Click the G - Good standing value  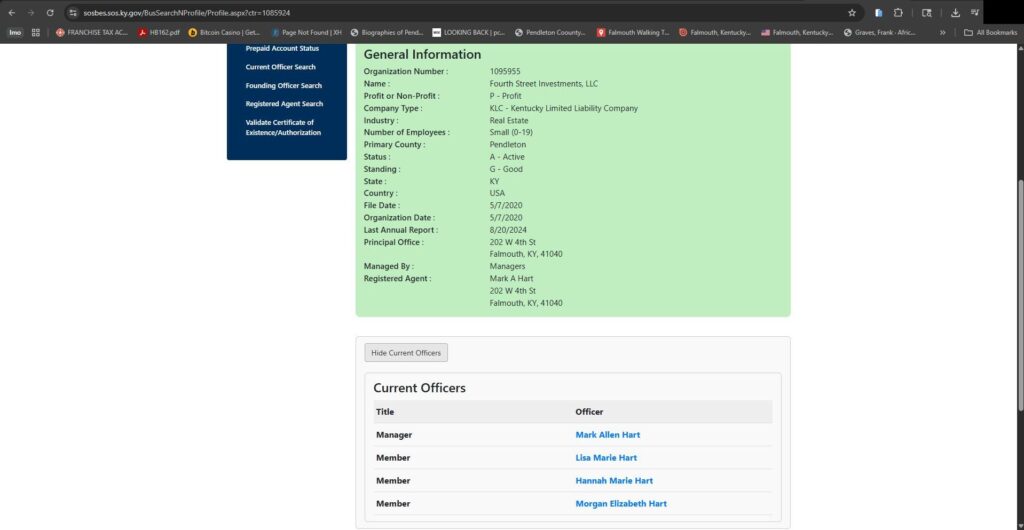[x=506, y=169]
